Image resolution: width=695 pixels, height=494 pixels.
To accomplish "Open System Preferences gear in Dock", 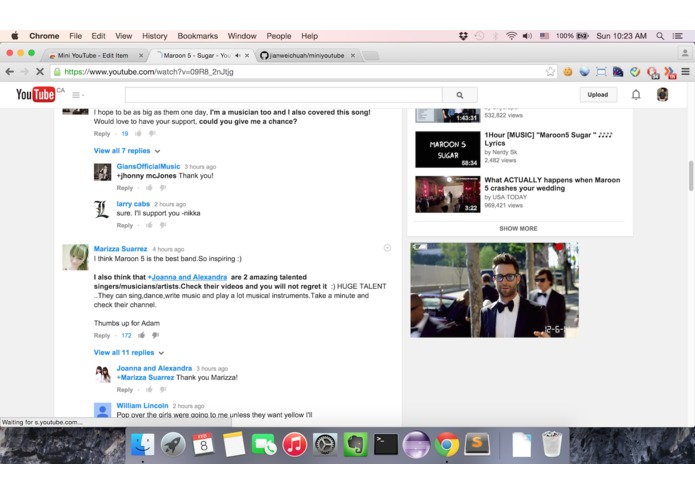I will point(325,444).
